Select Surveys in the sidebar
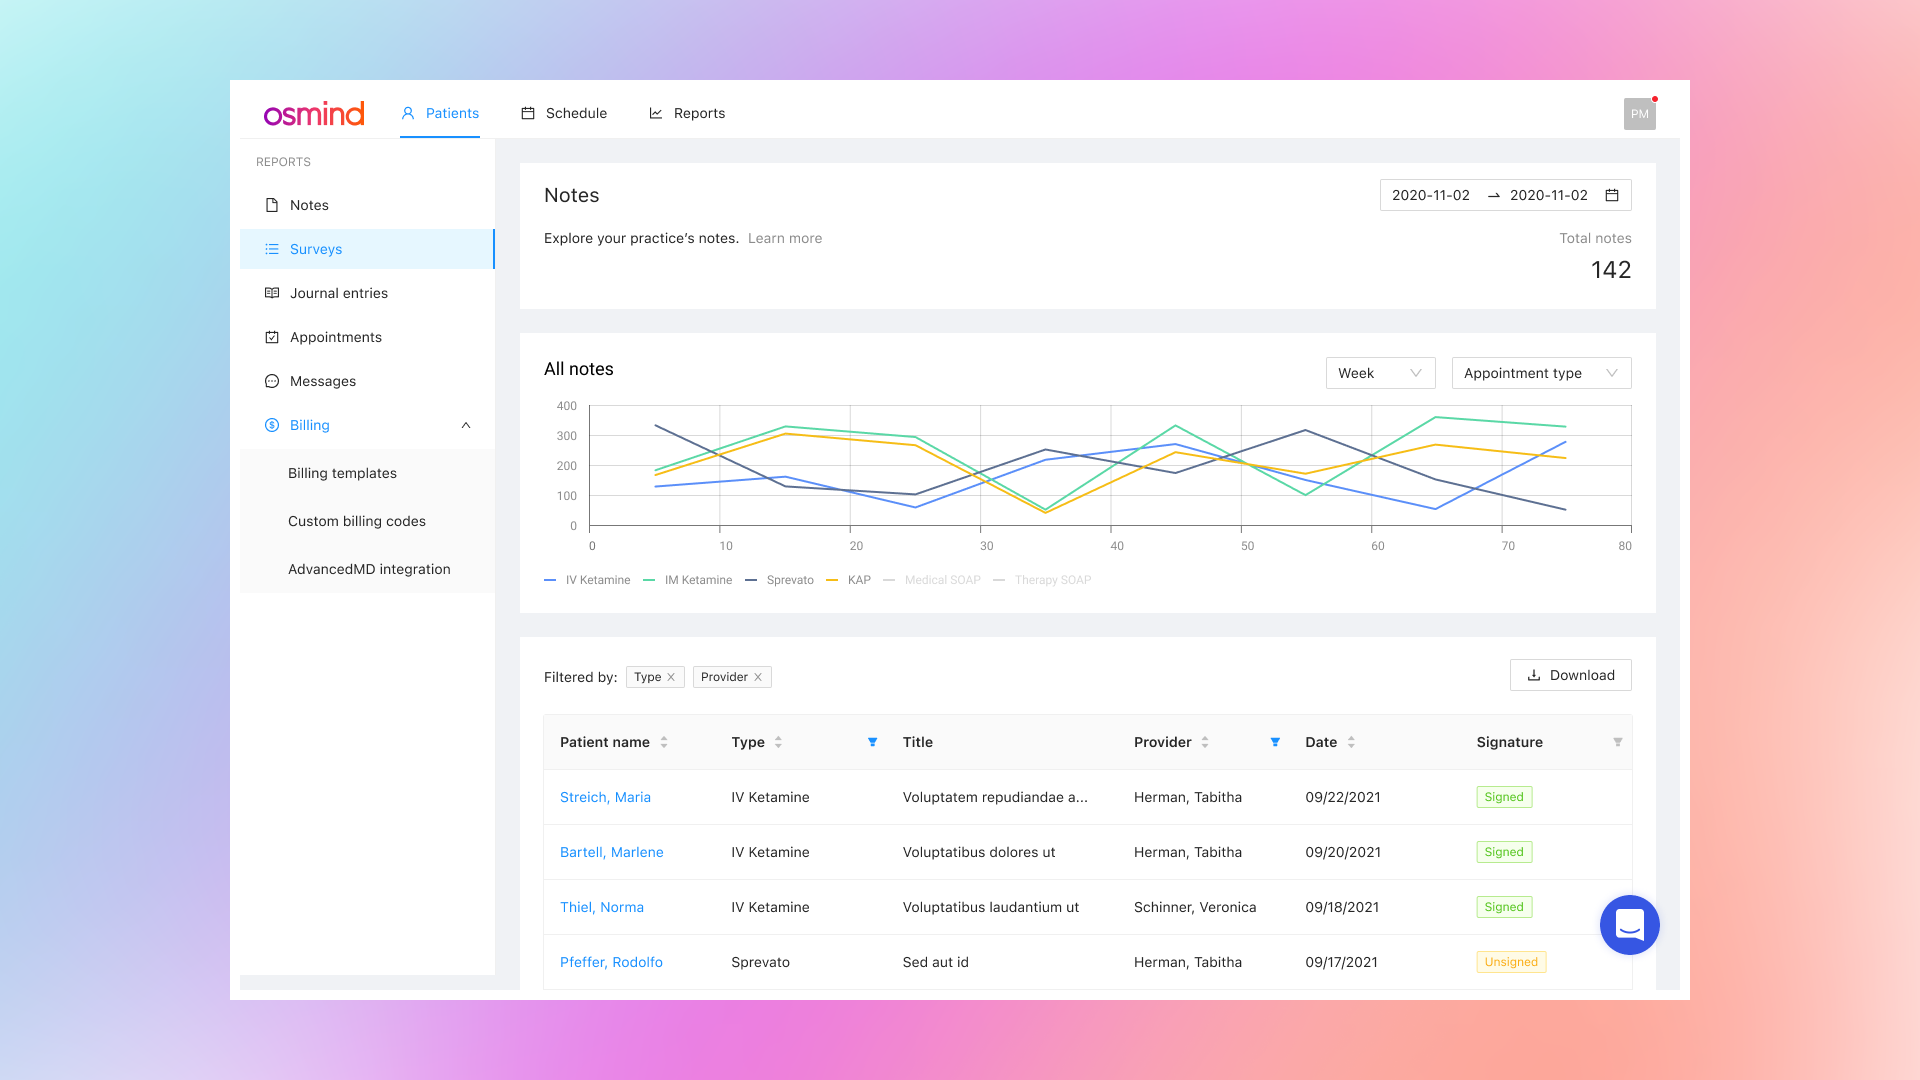Image resolution: width=1920 pixels, height=1080 pixels. click(x=367, y=249)
